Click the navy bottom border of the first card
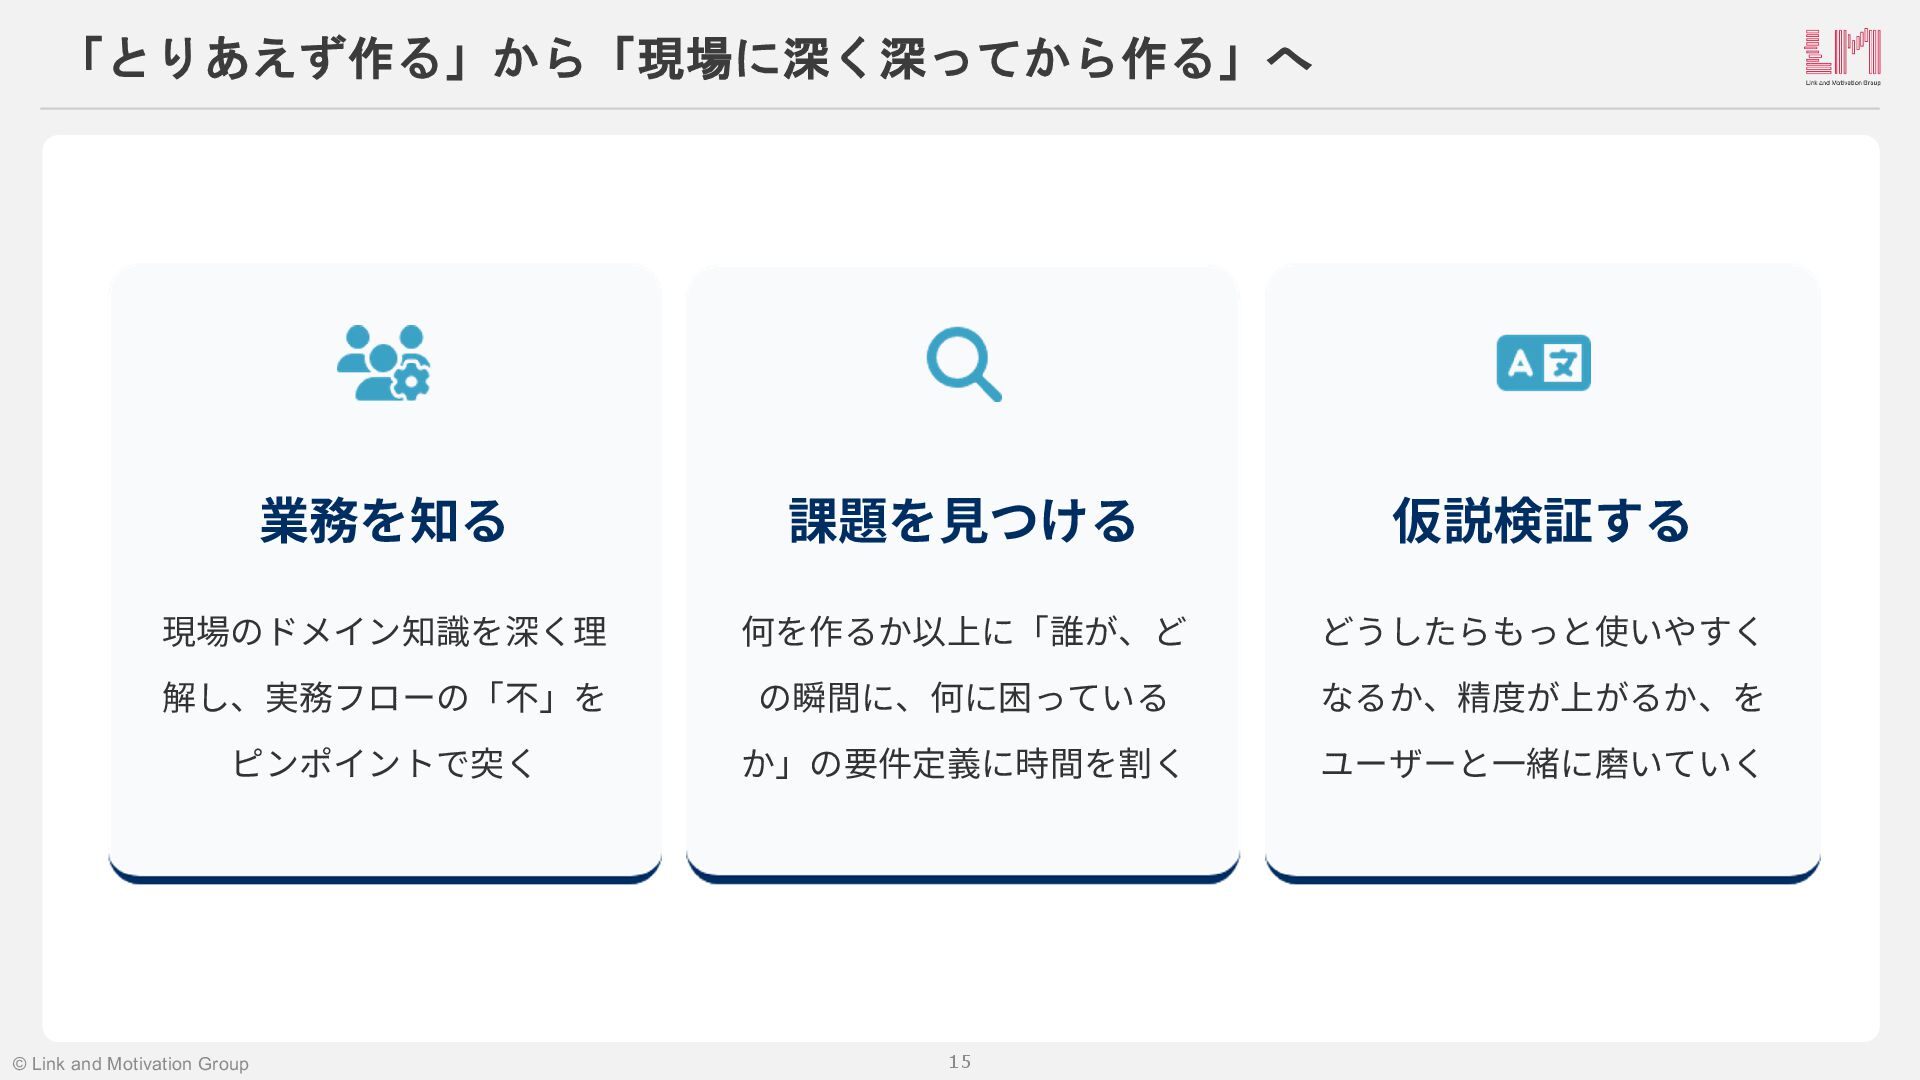 (x=384, y=880)
